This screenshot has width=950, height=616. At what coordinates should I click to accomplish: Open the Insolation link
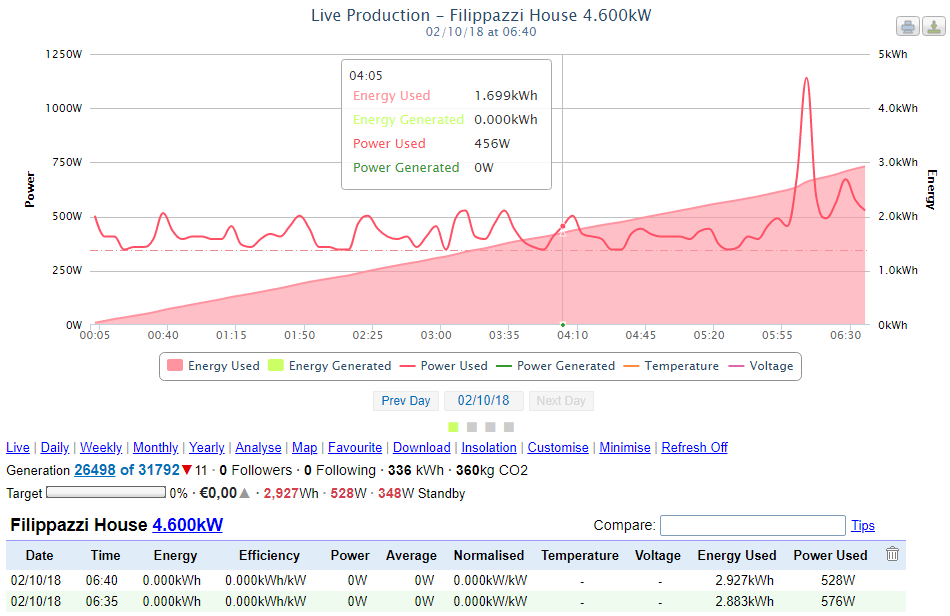tap(489, 448)
